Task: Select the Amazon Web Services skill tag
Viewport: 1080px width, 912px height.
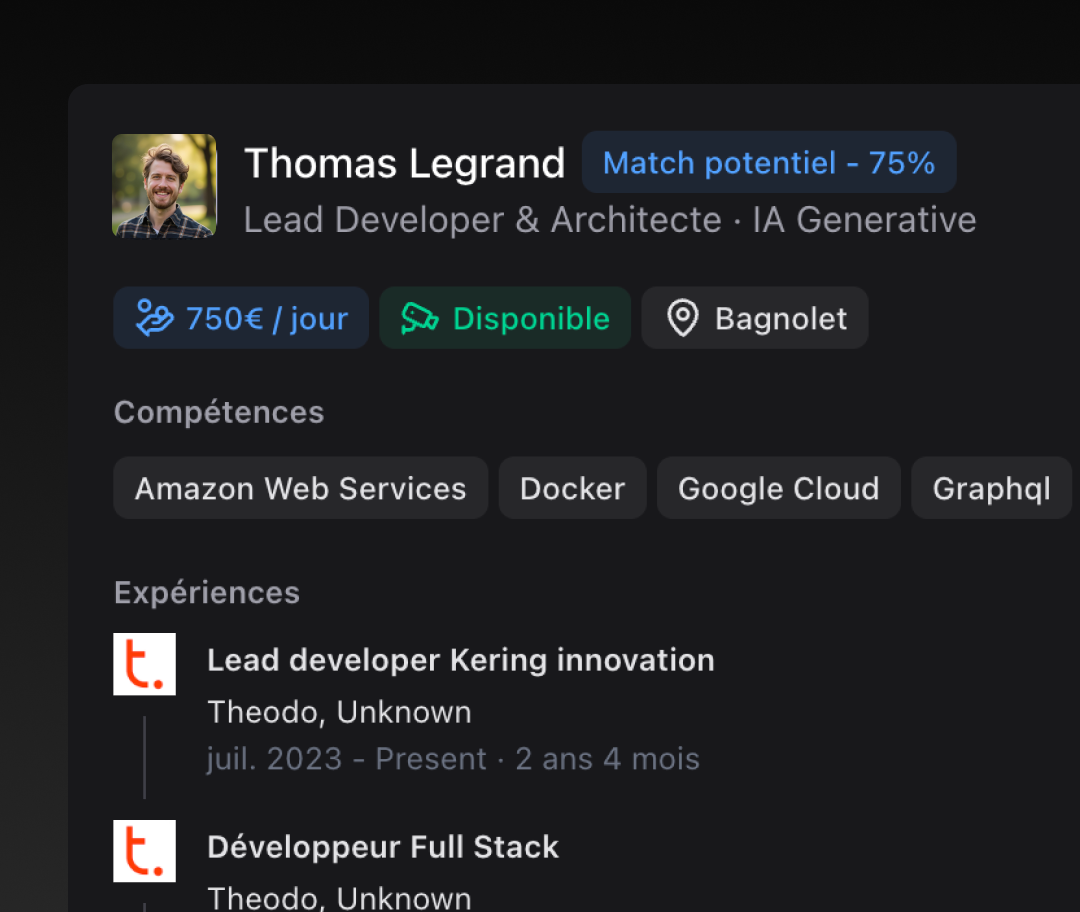Action: coord(300,489)
